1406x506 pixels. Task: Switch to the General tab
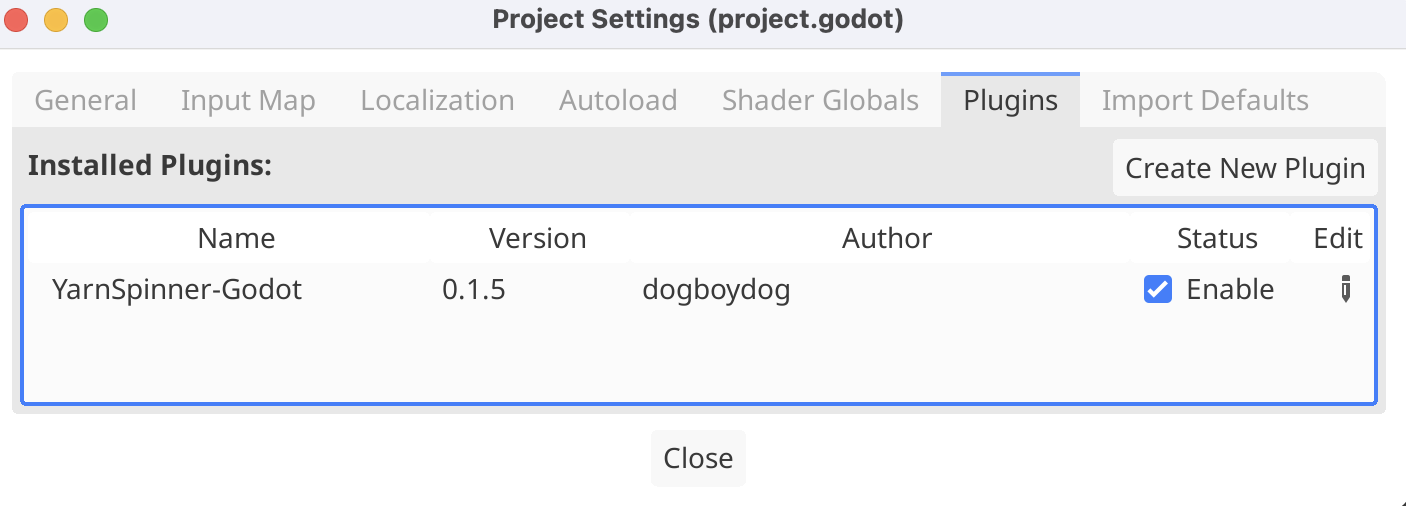(85, 101)
